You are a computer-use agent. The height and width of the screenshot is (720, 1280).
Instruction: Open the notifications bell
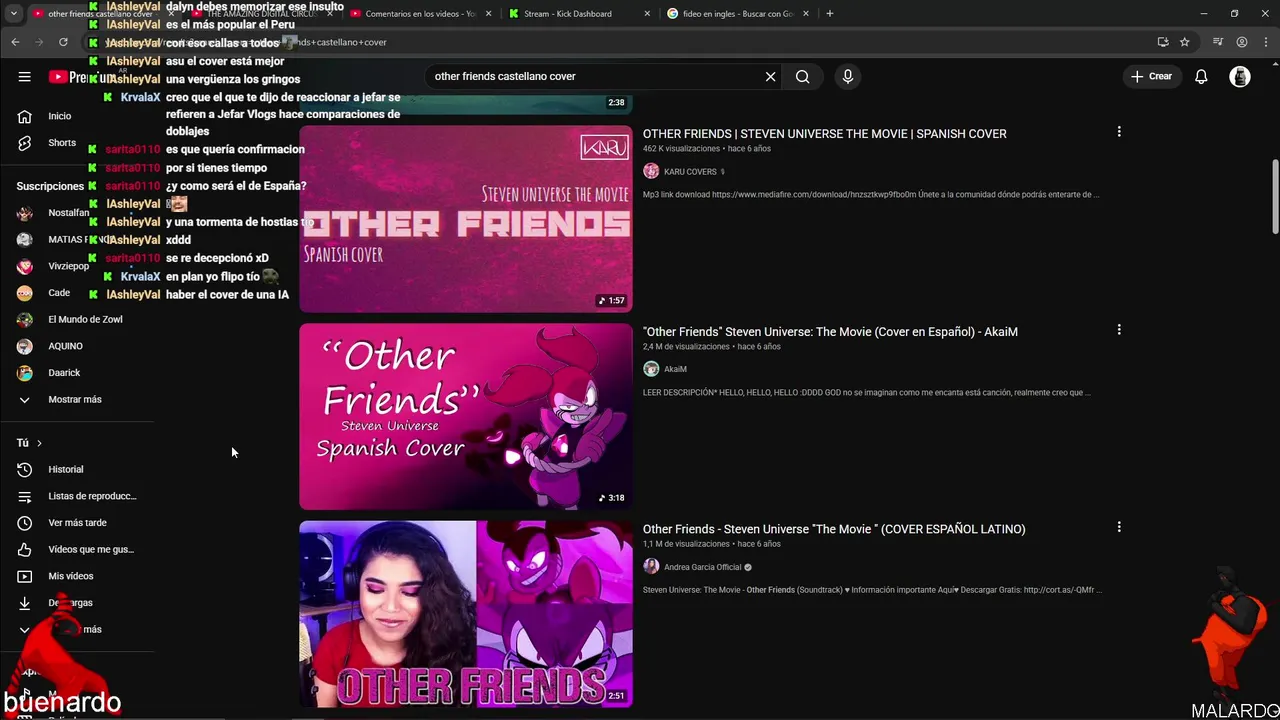tap(1201, 77)
